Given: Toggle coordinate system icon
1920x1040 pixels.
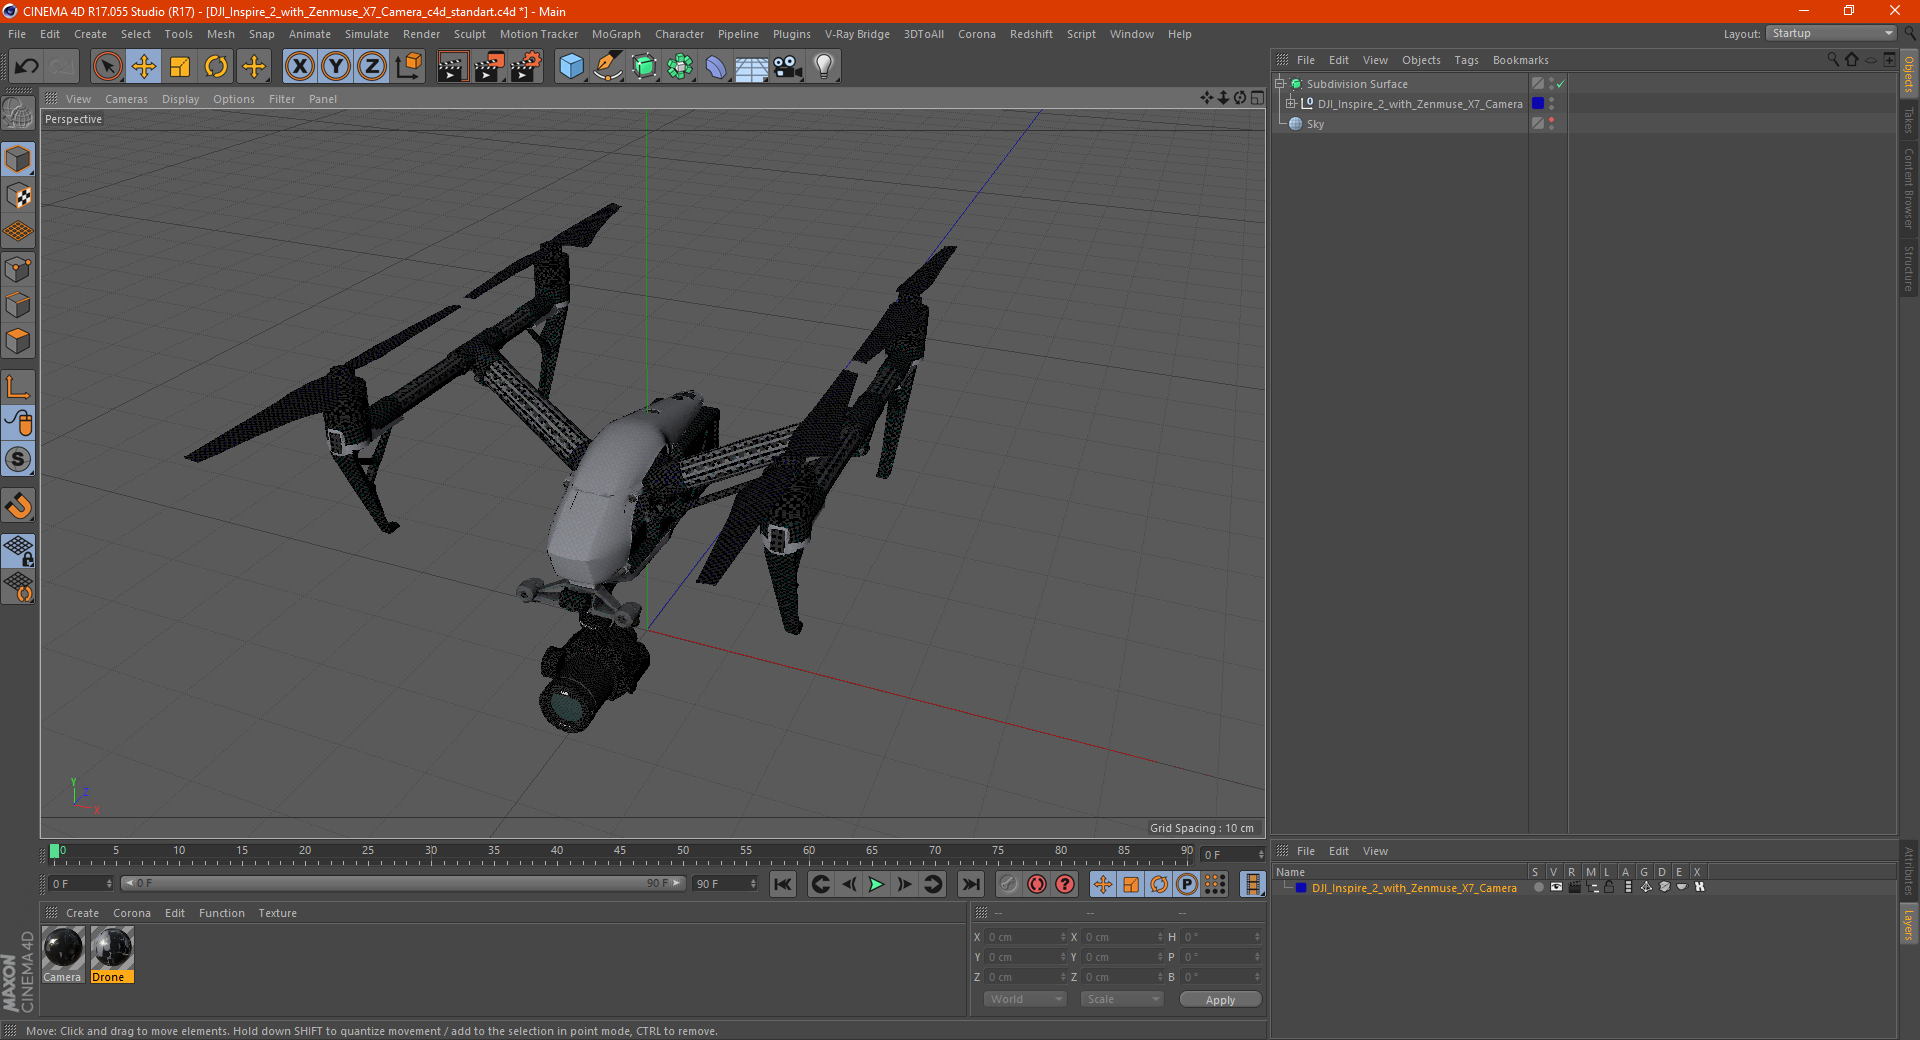Looking at the screenshot, I should pyautogui.click(x=409, y=67).
